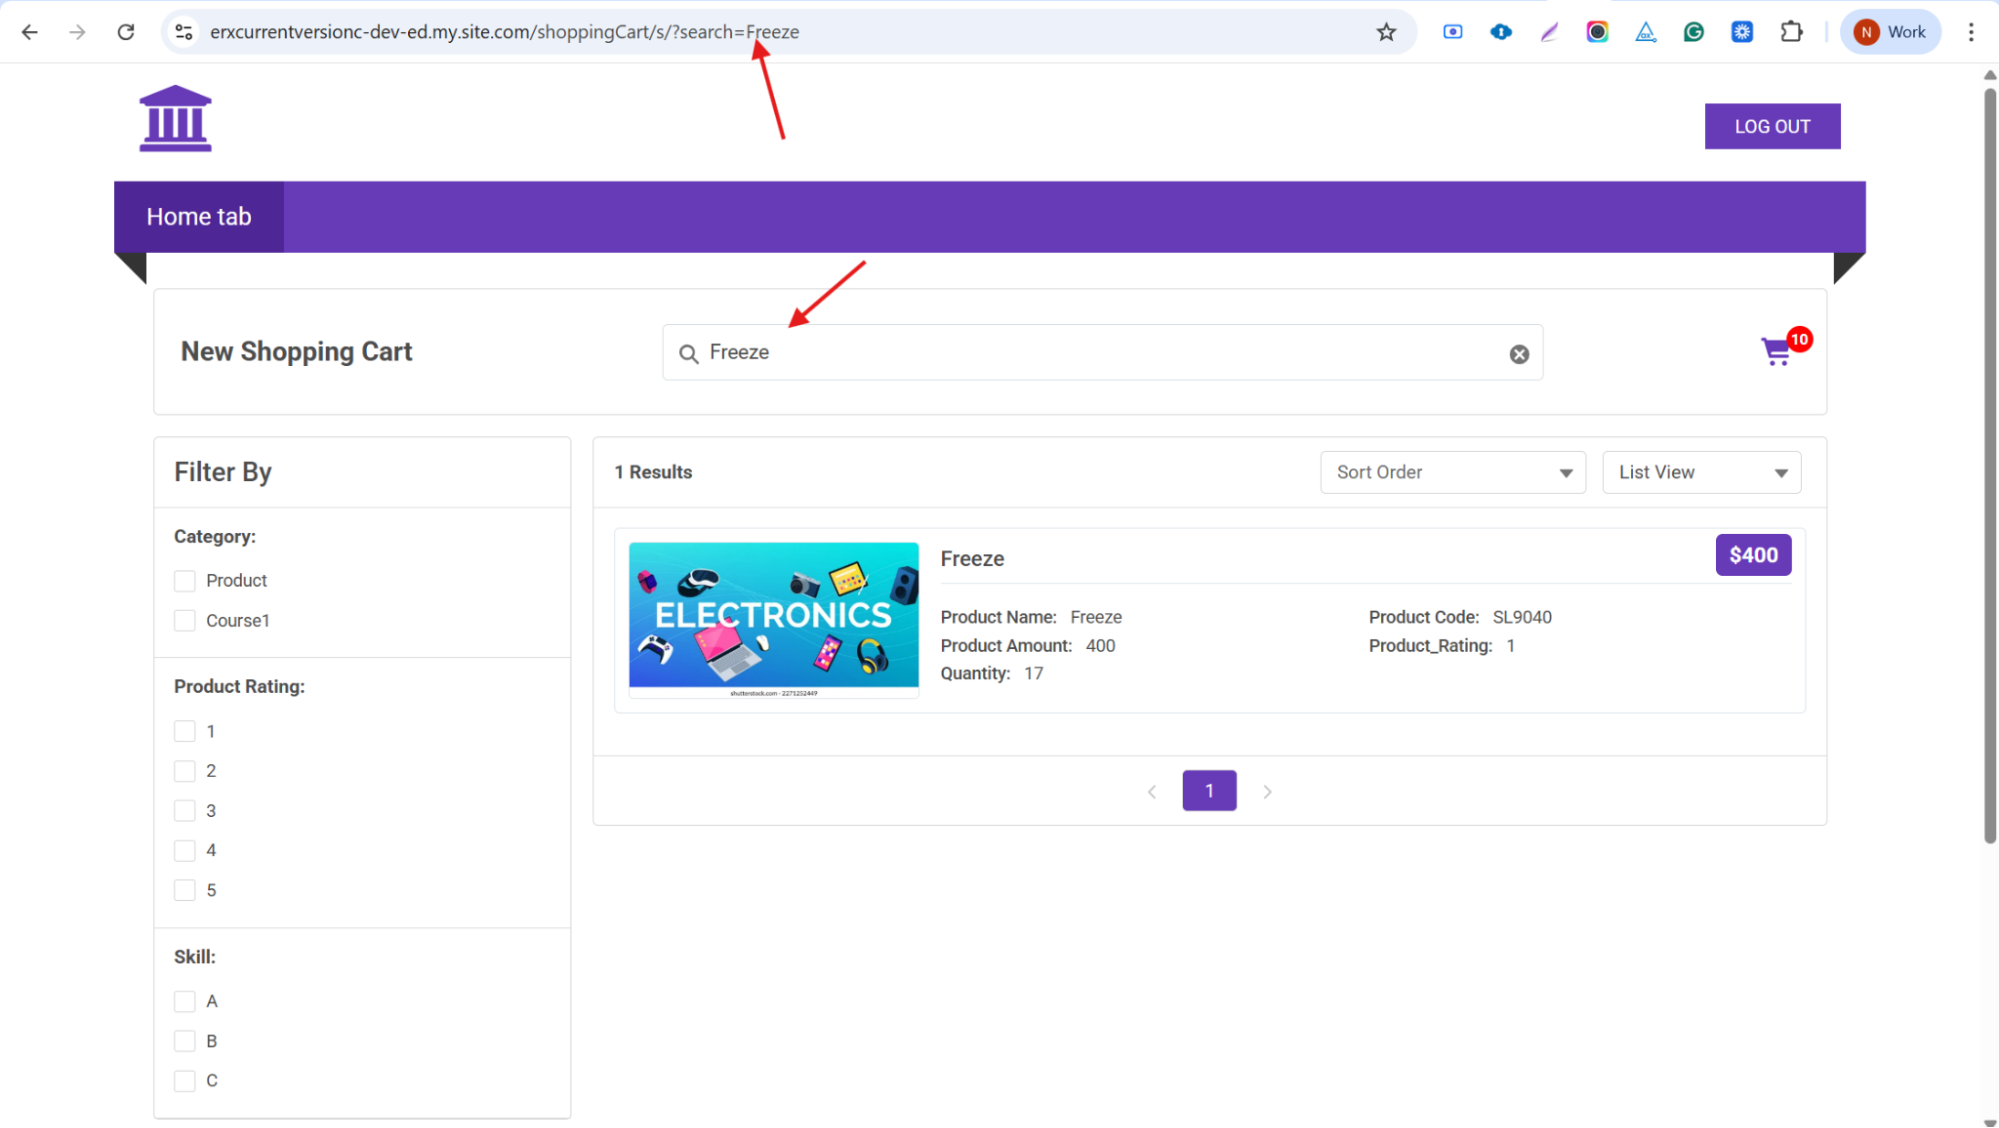Screen dimensions: 1999x1128
Task: Open the Freeze product title link
Action: point(972,559)
